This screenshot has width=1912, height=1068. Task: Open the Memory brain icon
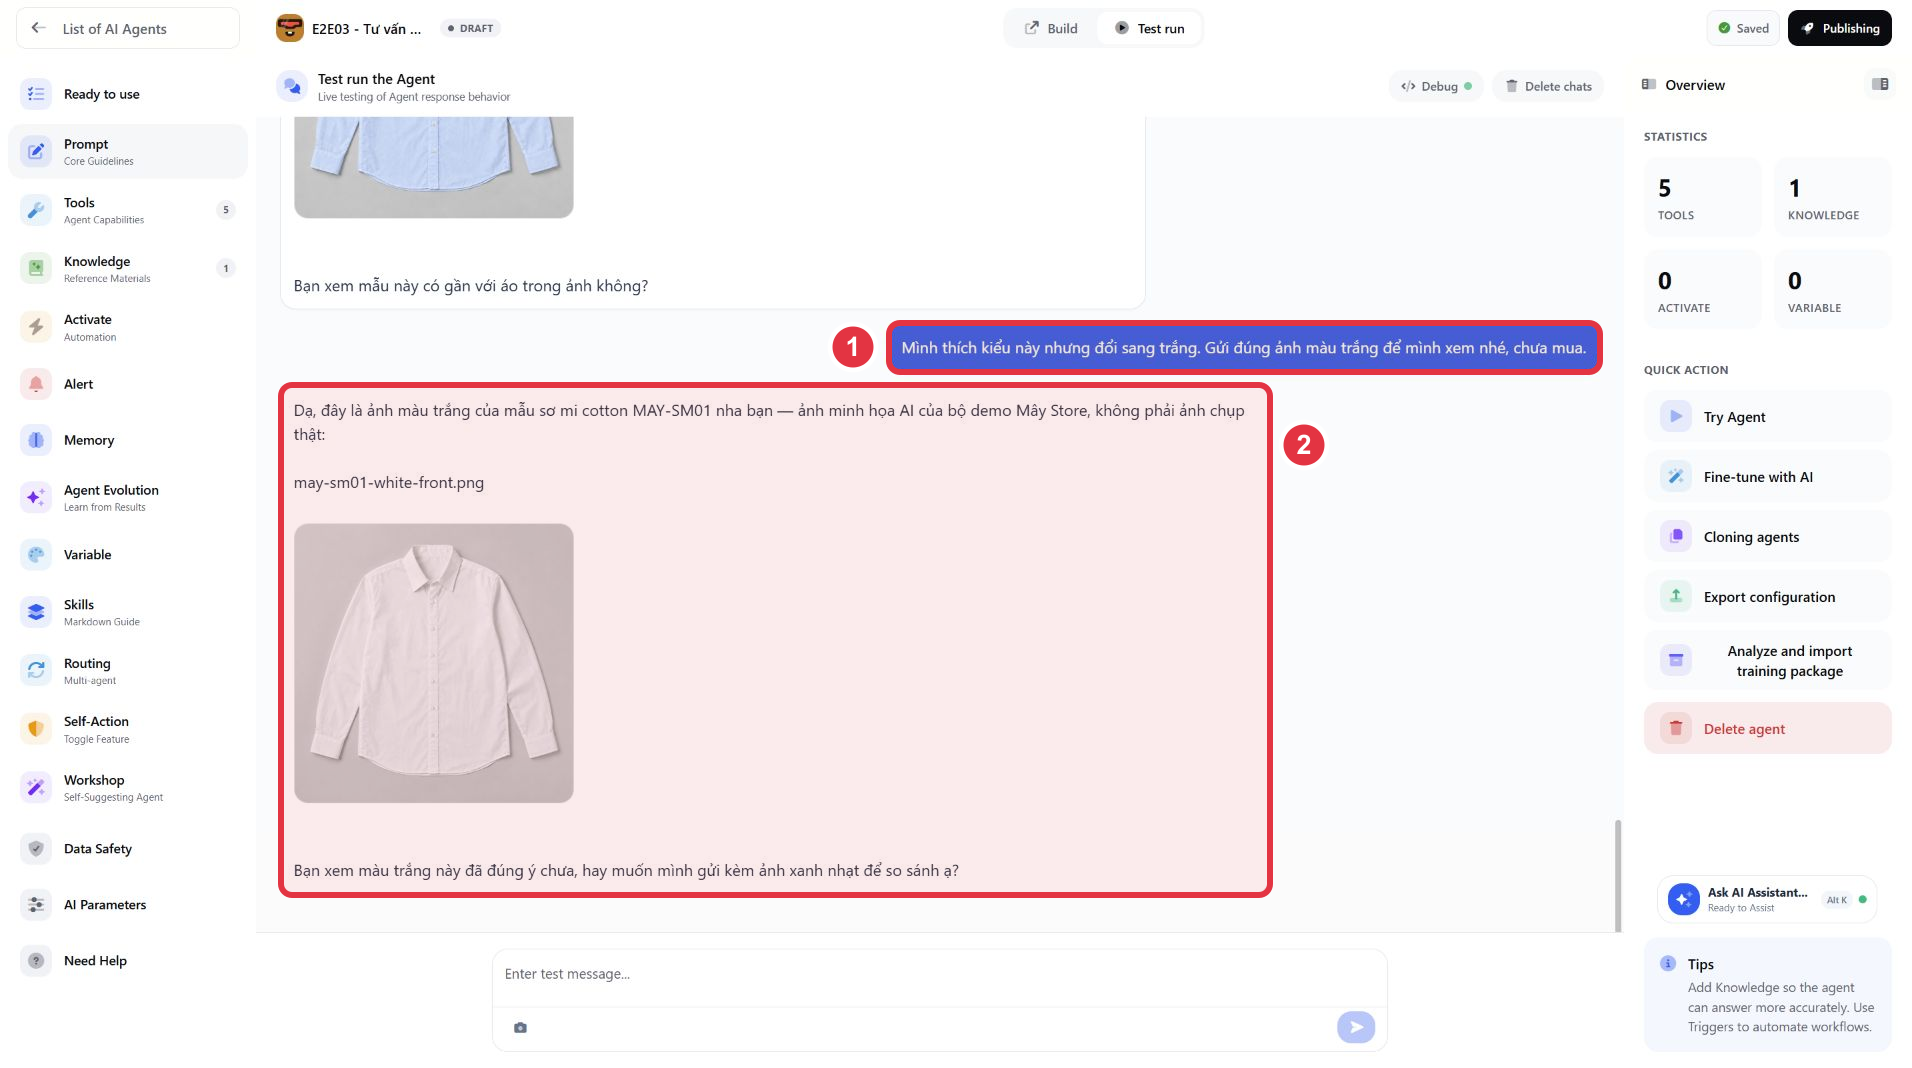coord(36,440)
